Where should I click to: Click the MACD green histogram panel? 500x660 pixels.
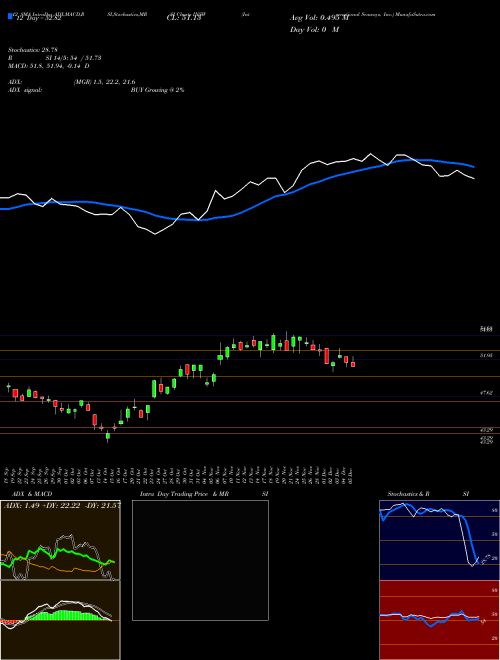coord(60,620)
